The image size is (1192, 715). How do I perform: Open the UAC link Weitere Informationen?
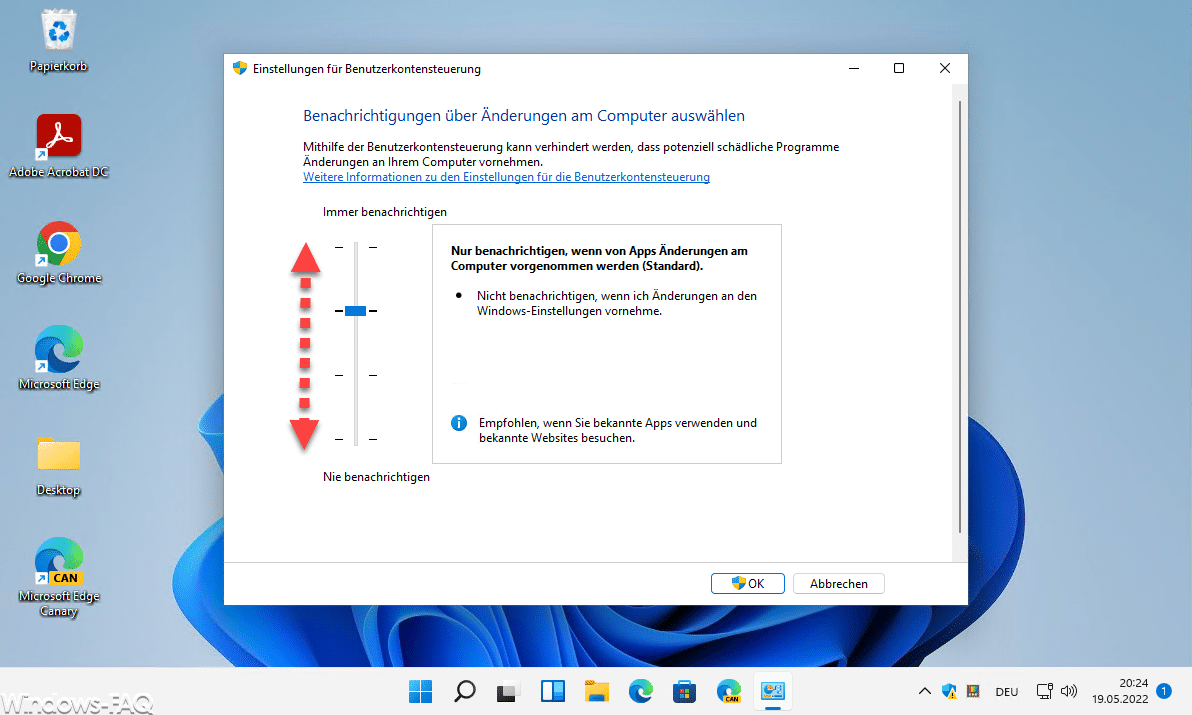pos(506,177)
